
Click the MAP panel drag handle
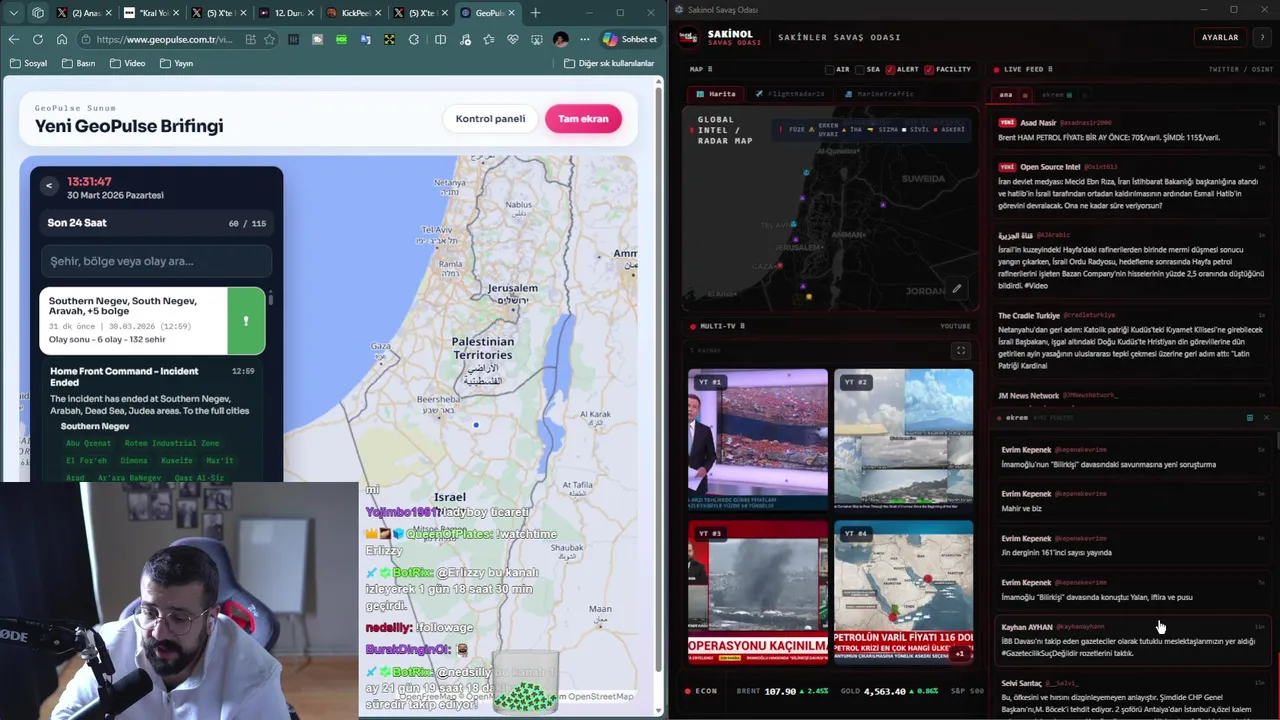pos(710,70)
